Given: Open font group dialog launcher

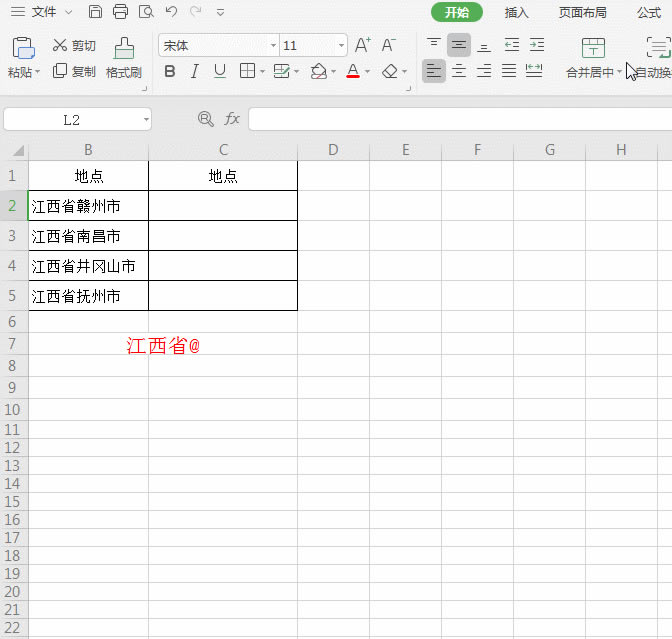Looking at the screenshot, I should 408,89.
